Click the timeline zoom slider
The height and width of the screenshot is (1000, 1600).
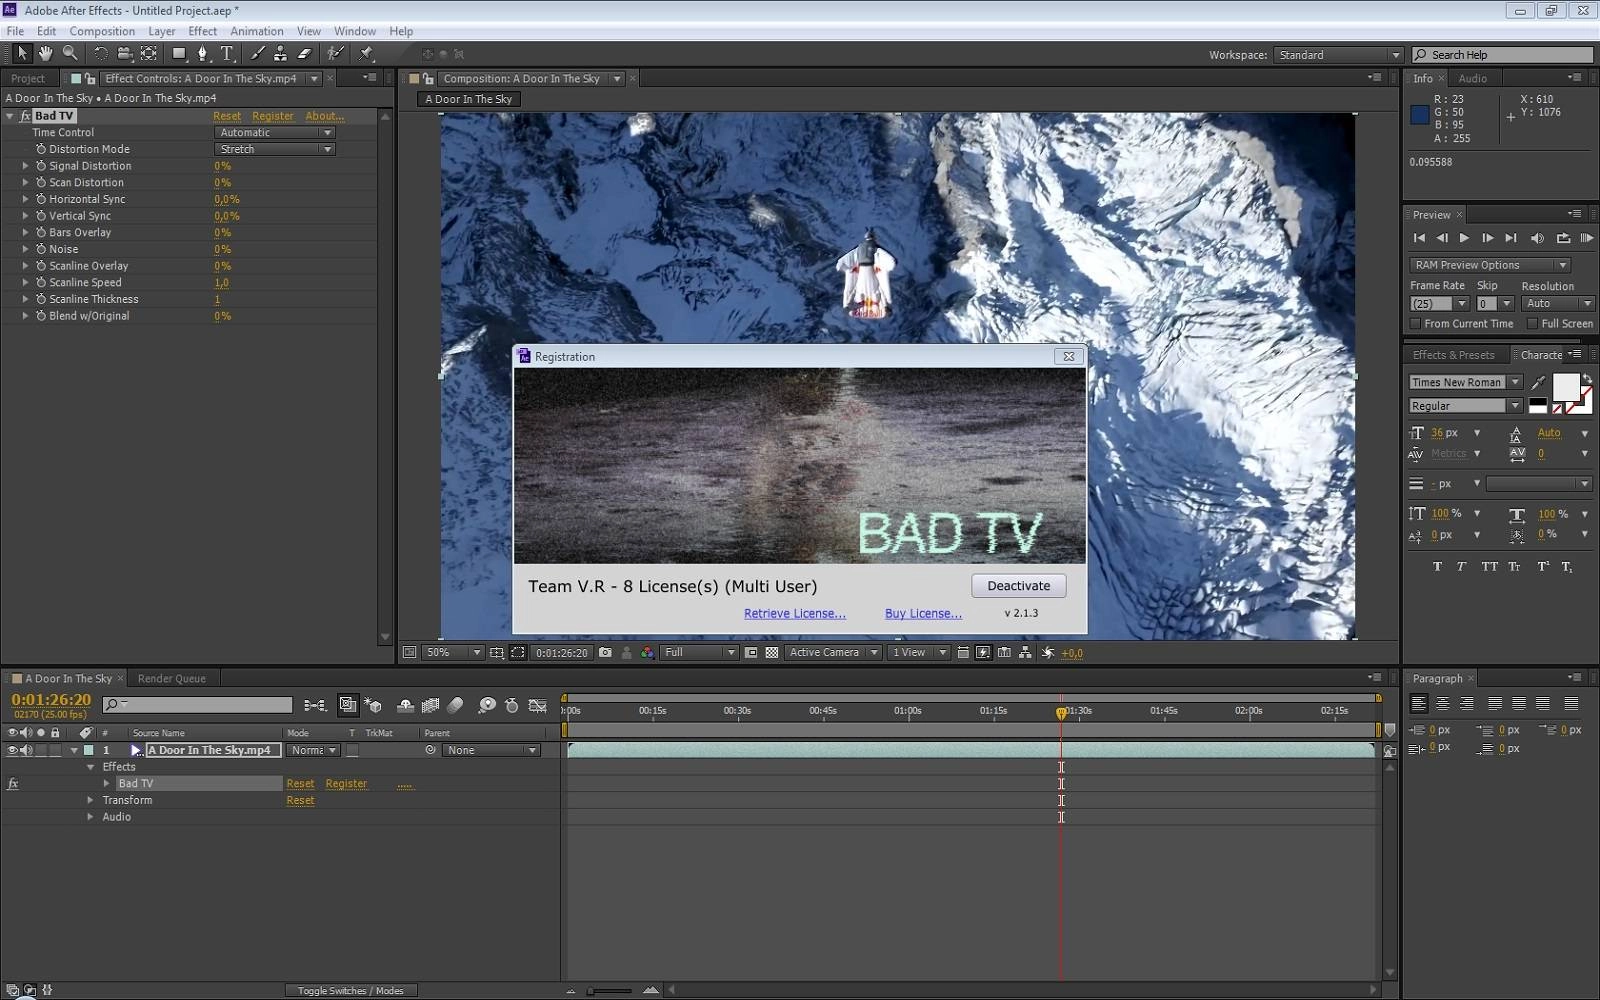pyautogui.click(x=610, y=991)
